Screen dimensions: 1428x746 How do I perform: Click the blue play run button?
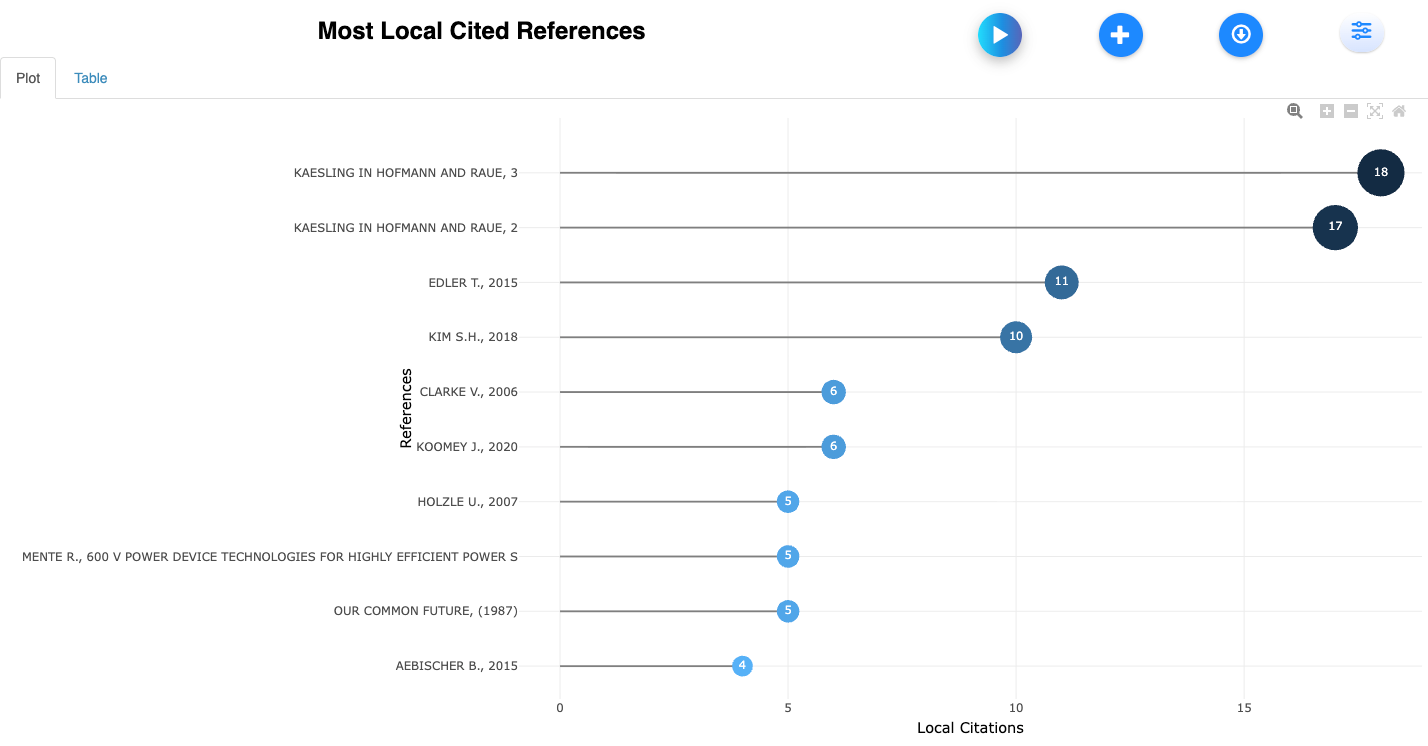pos(999,35)
